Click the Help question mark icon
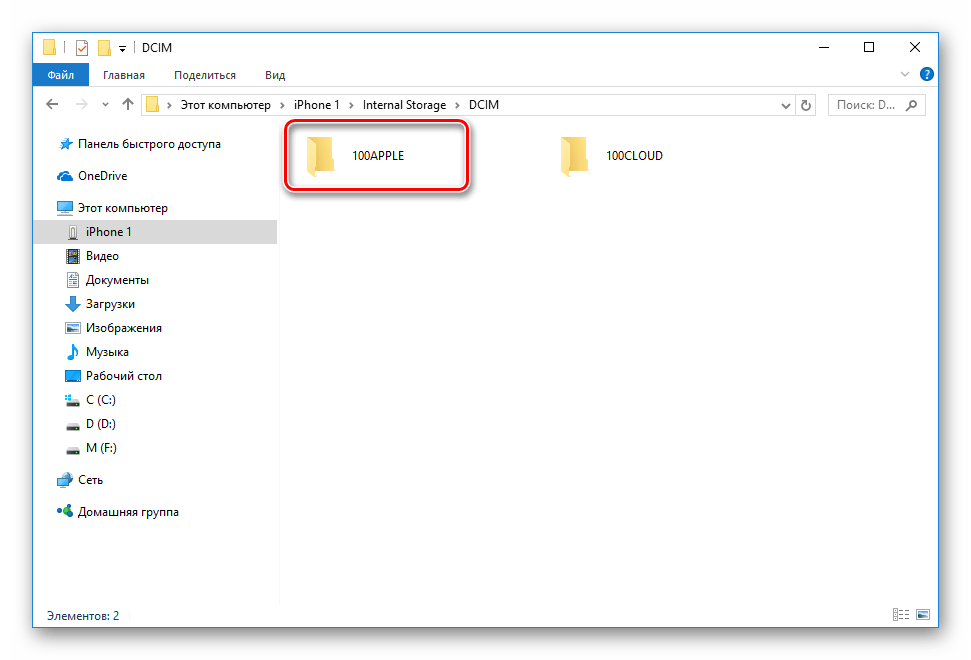 point(926,75)
